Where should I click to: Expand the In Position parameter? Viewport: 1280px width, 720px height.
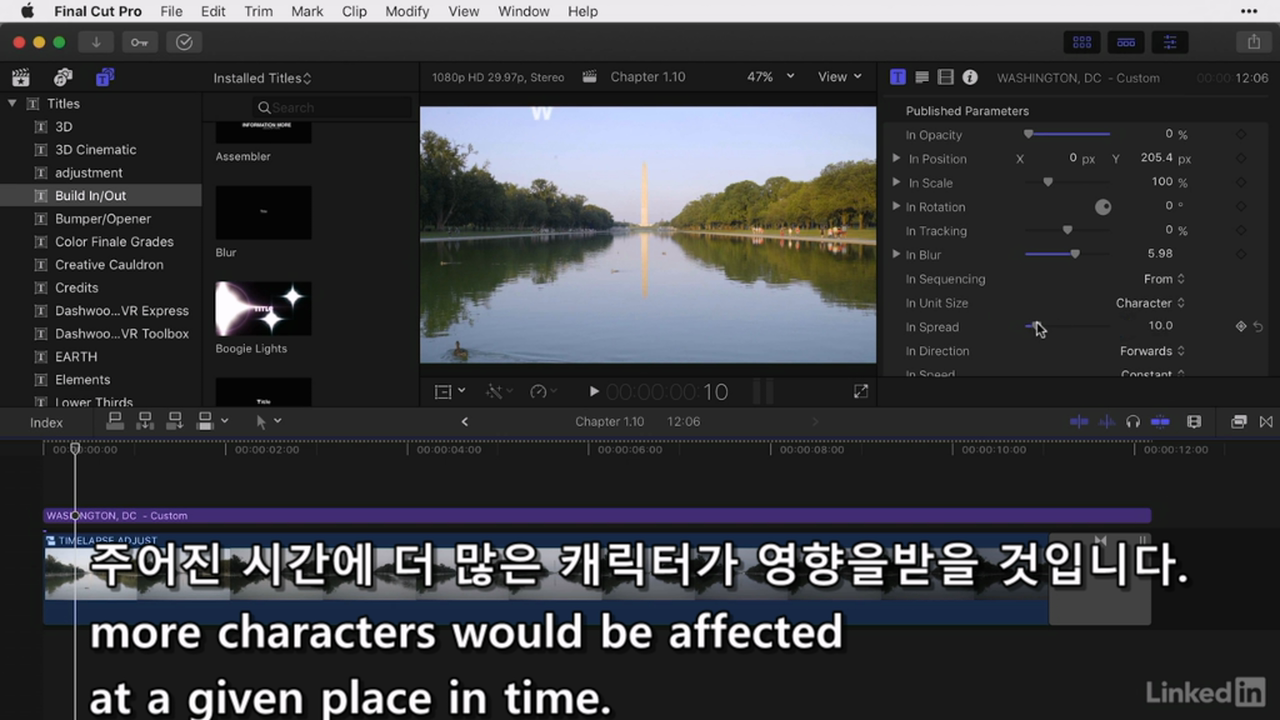tap(896, 158)
